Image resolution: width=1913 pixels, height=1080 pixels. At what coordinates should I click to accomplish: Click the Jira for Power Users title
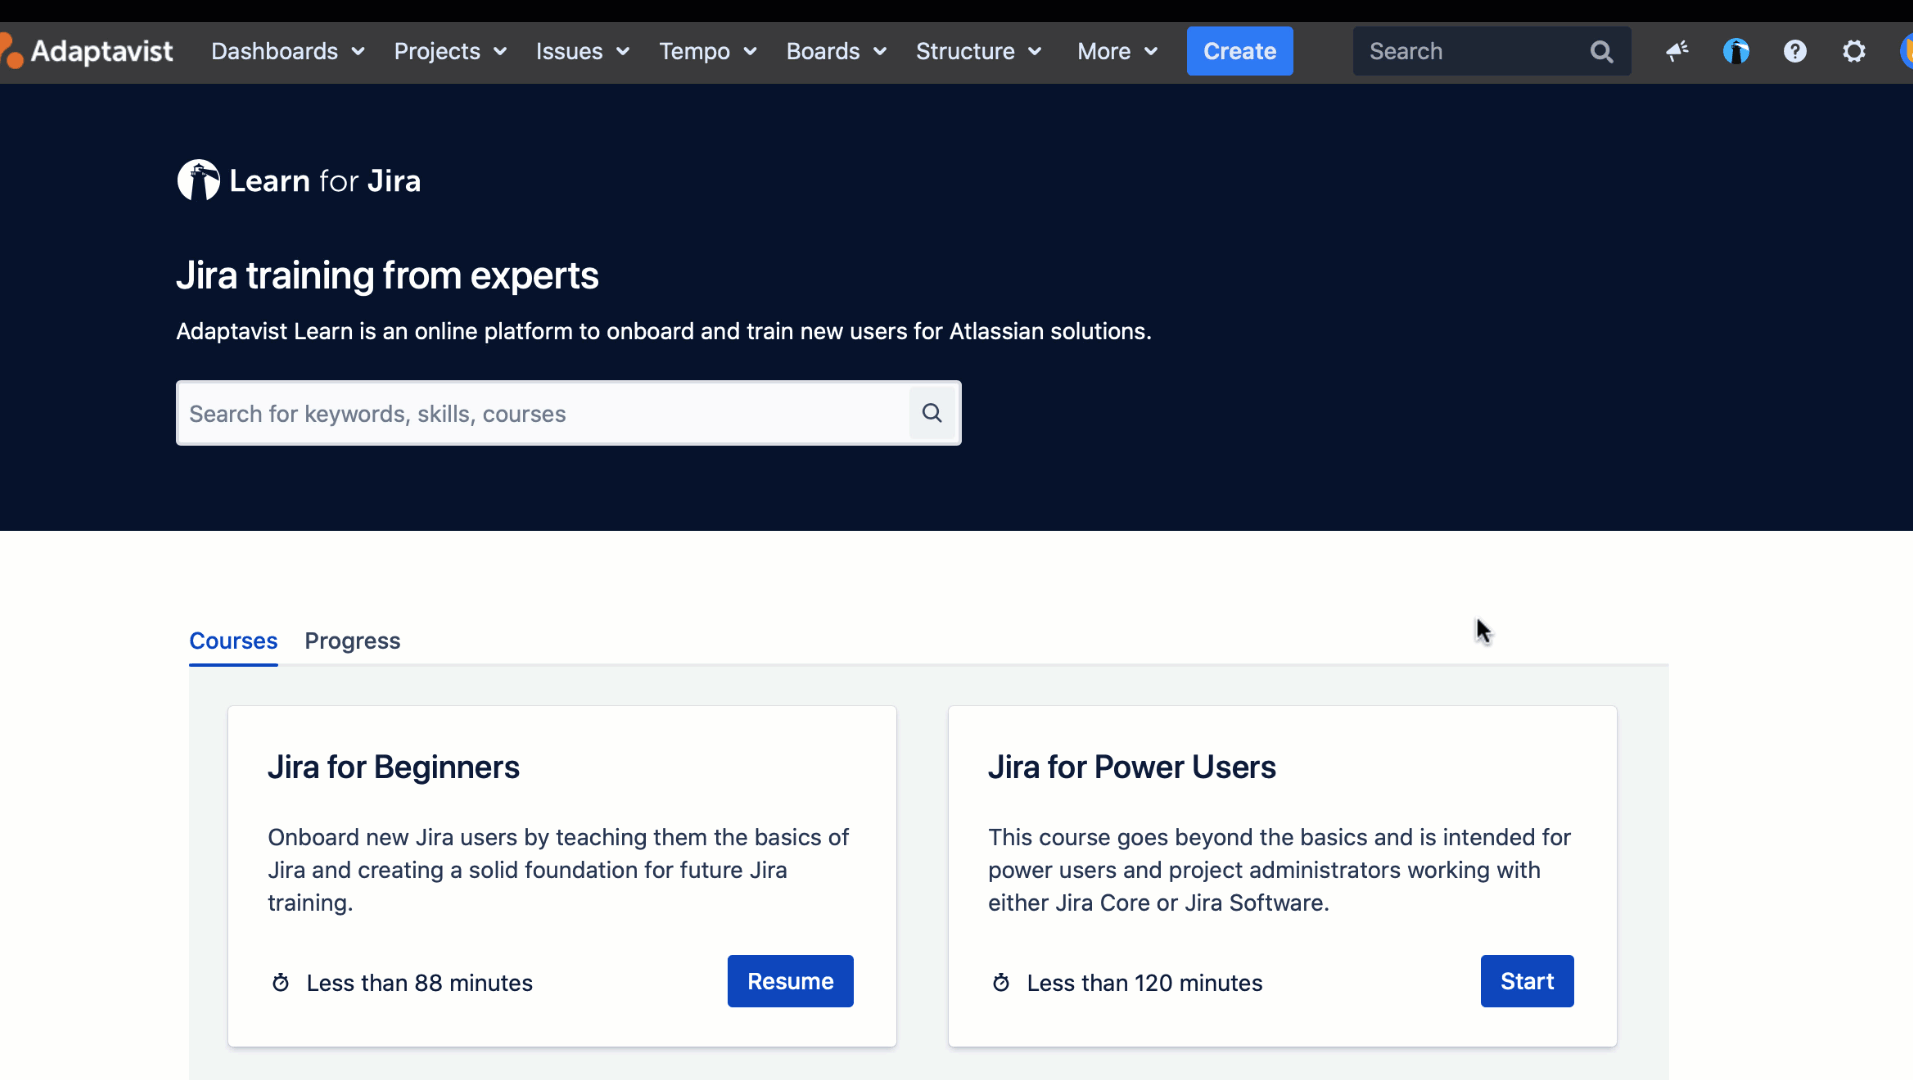[x=1132, y=767]
